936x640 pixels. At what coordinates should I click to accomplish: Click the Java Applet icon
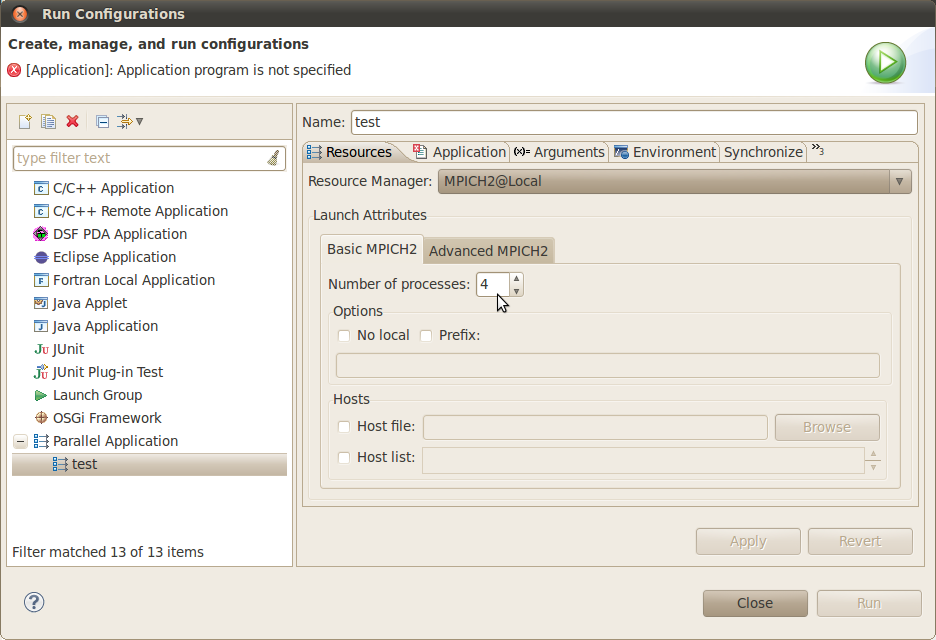41,303
